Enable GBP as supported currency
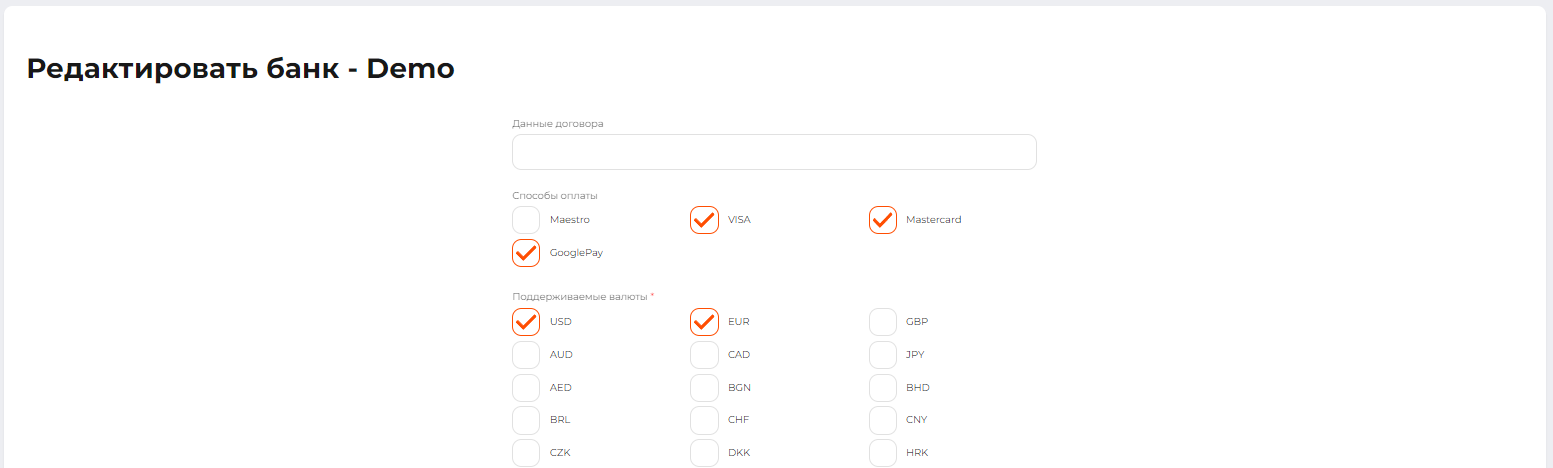 click(882, 322)
